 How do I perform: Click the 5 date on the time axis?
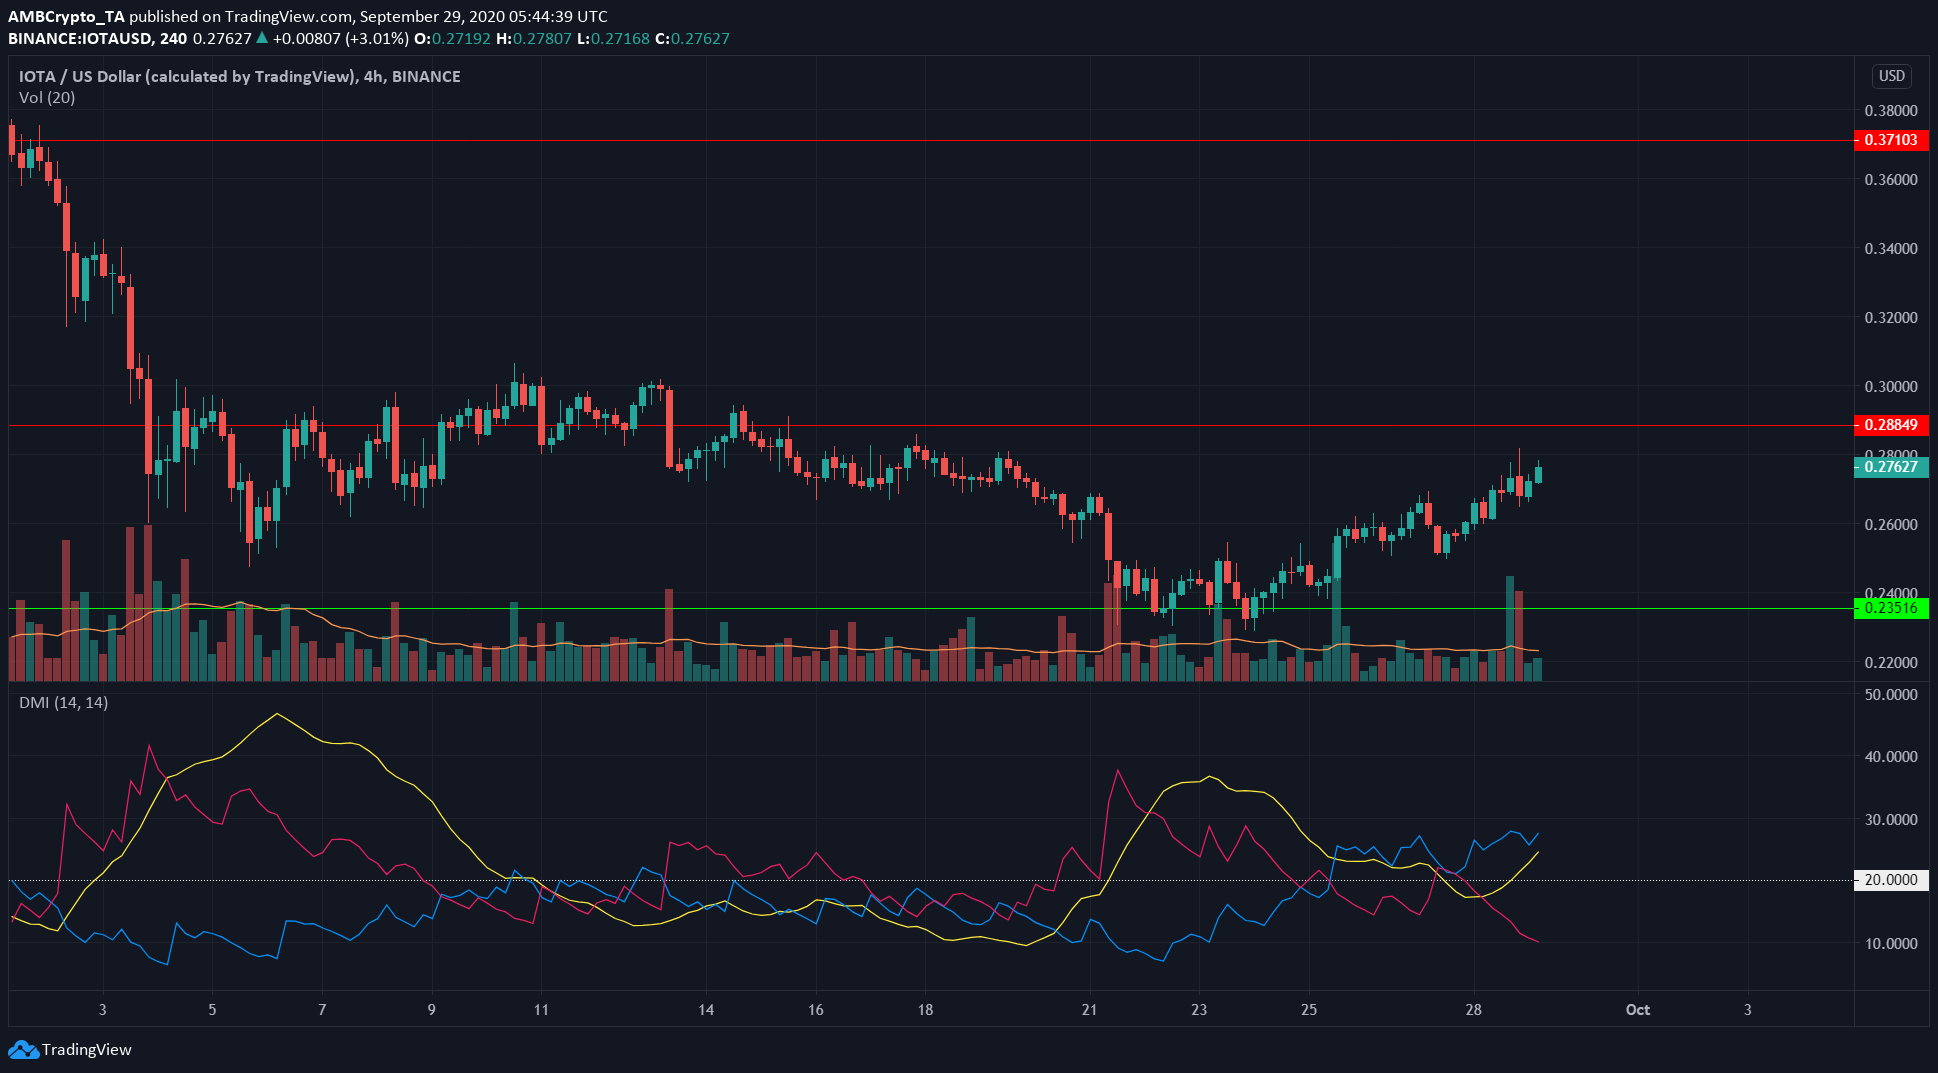(212, 1009)
